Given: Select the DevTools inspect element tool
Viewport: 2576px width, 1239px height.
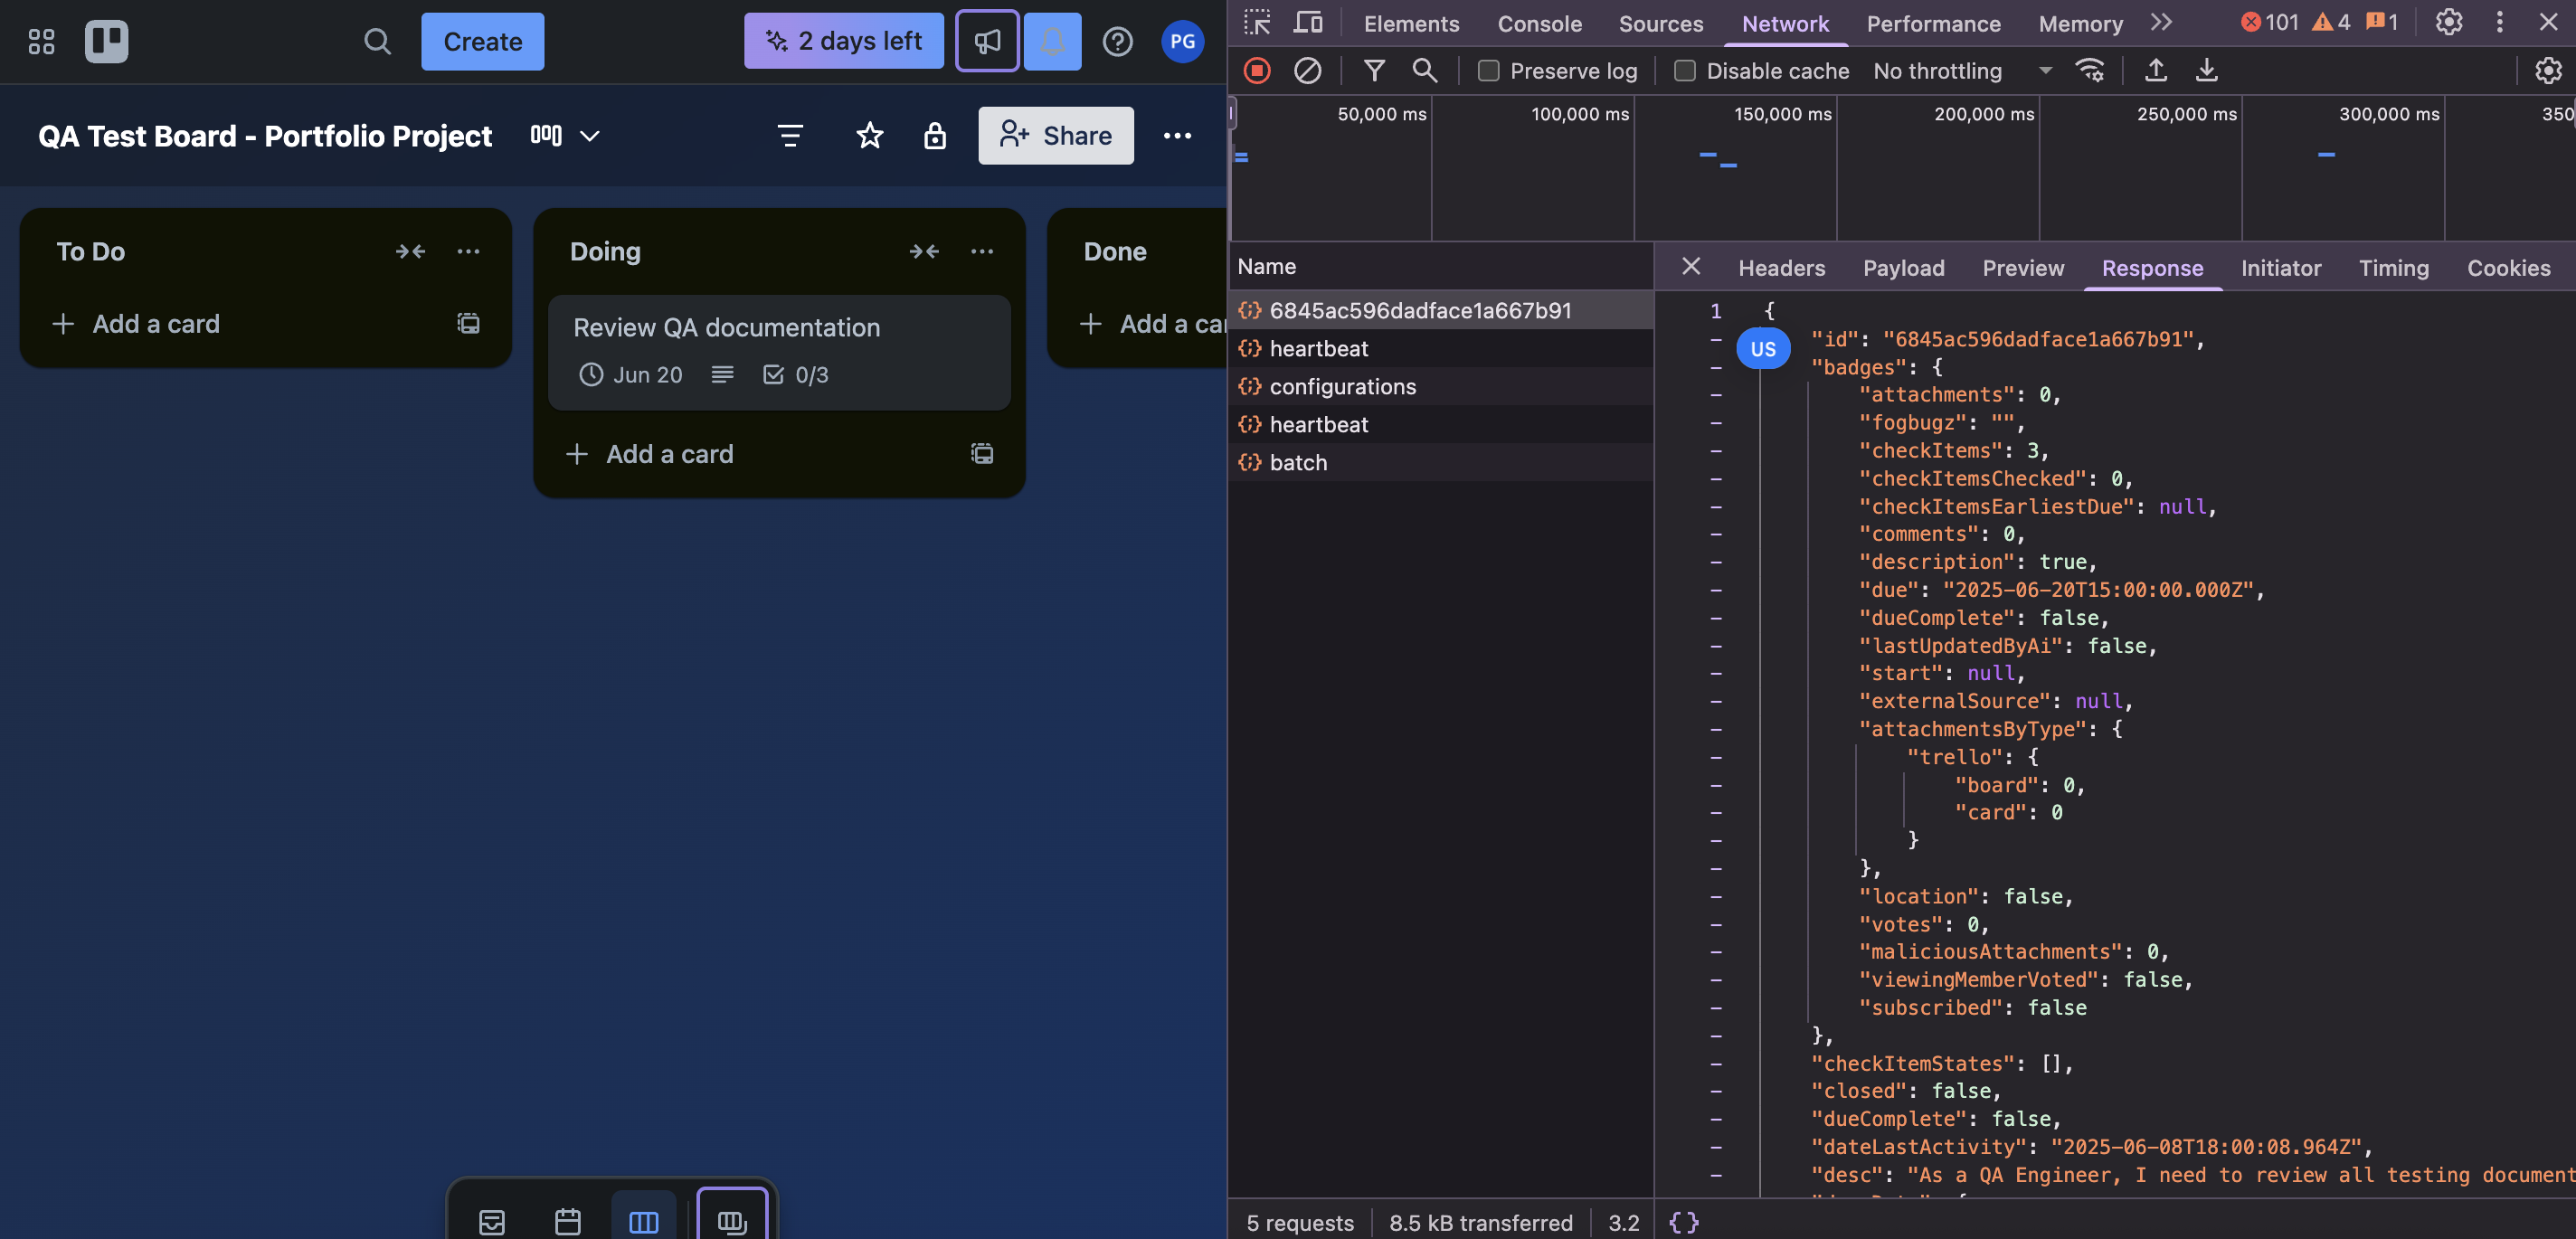Looking at the screenshot, I should click(1256, 22).
